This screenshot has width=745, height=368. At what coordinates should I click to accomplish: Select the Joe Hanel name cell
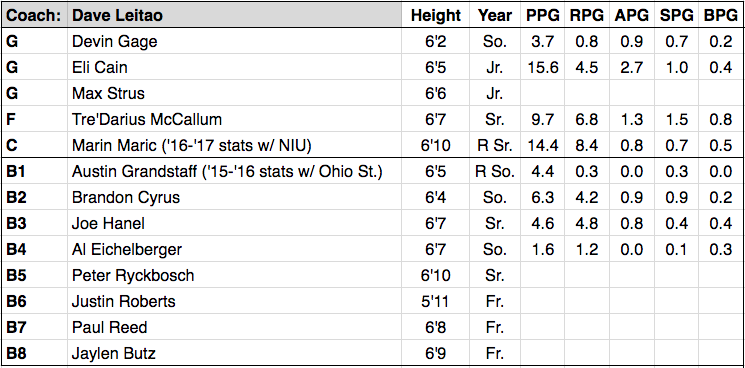pyautogui.click(x=235, y=223)
